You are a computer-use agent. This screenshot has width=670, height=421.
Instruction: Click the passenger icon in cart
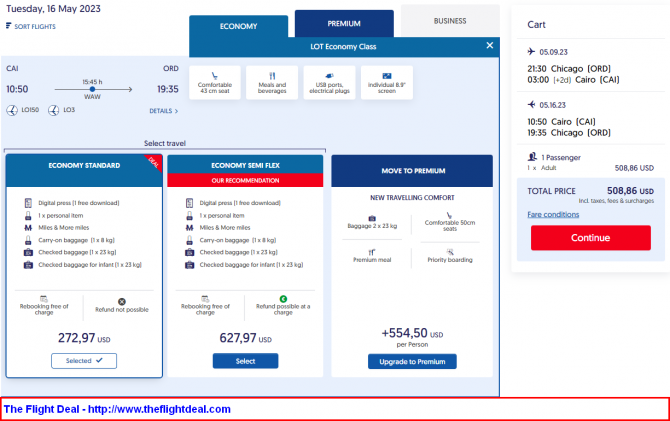(x=532, y=156)
